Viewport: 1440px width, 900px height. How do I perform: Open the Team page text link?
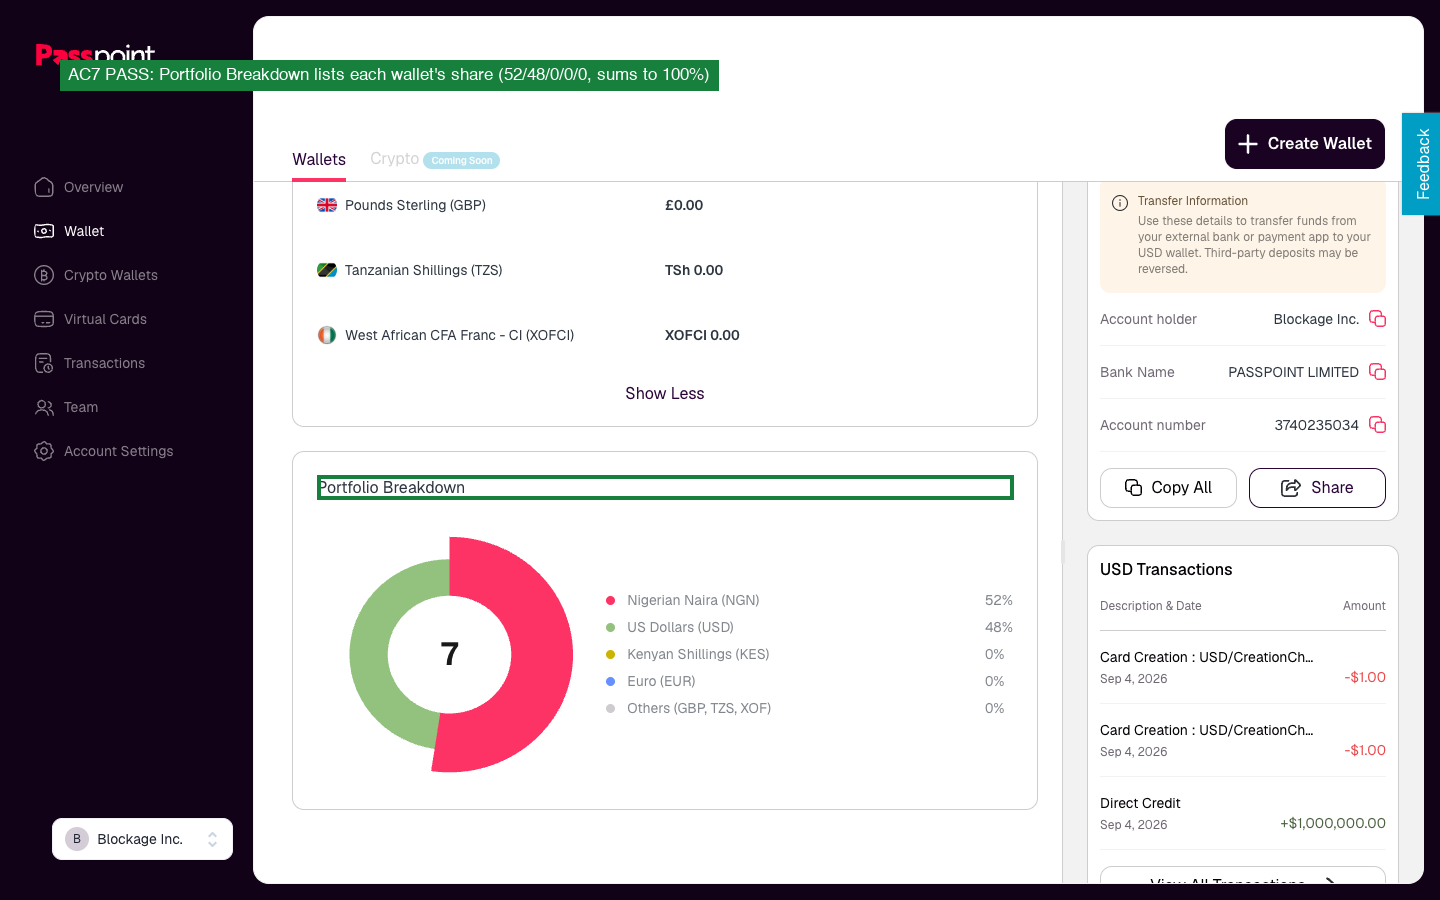(81, 407)
